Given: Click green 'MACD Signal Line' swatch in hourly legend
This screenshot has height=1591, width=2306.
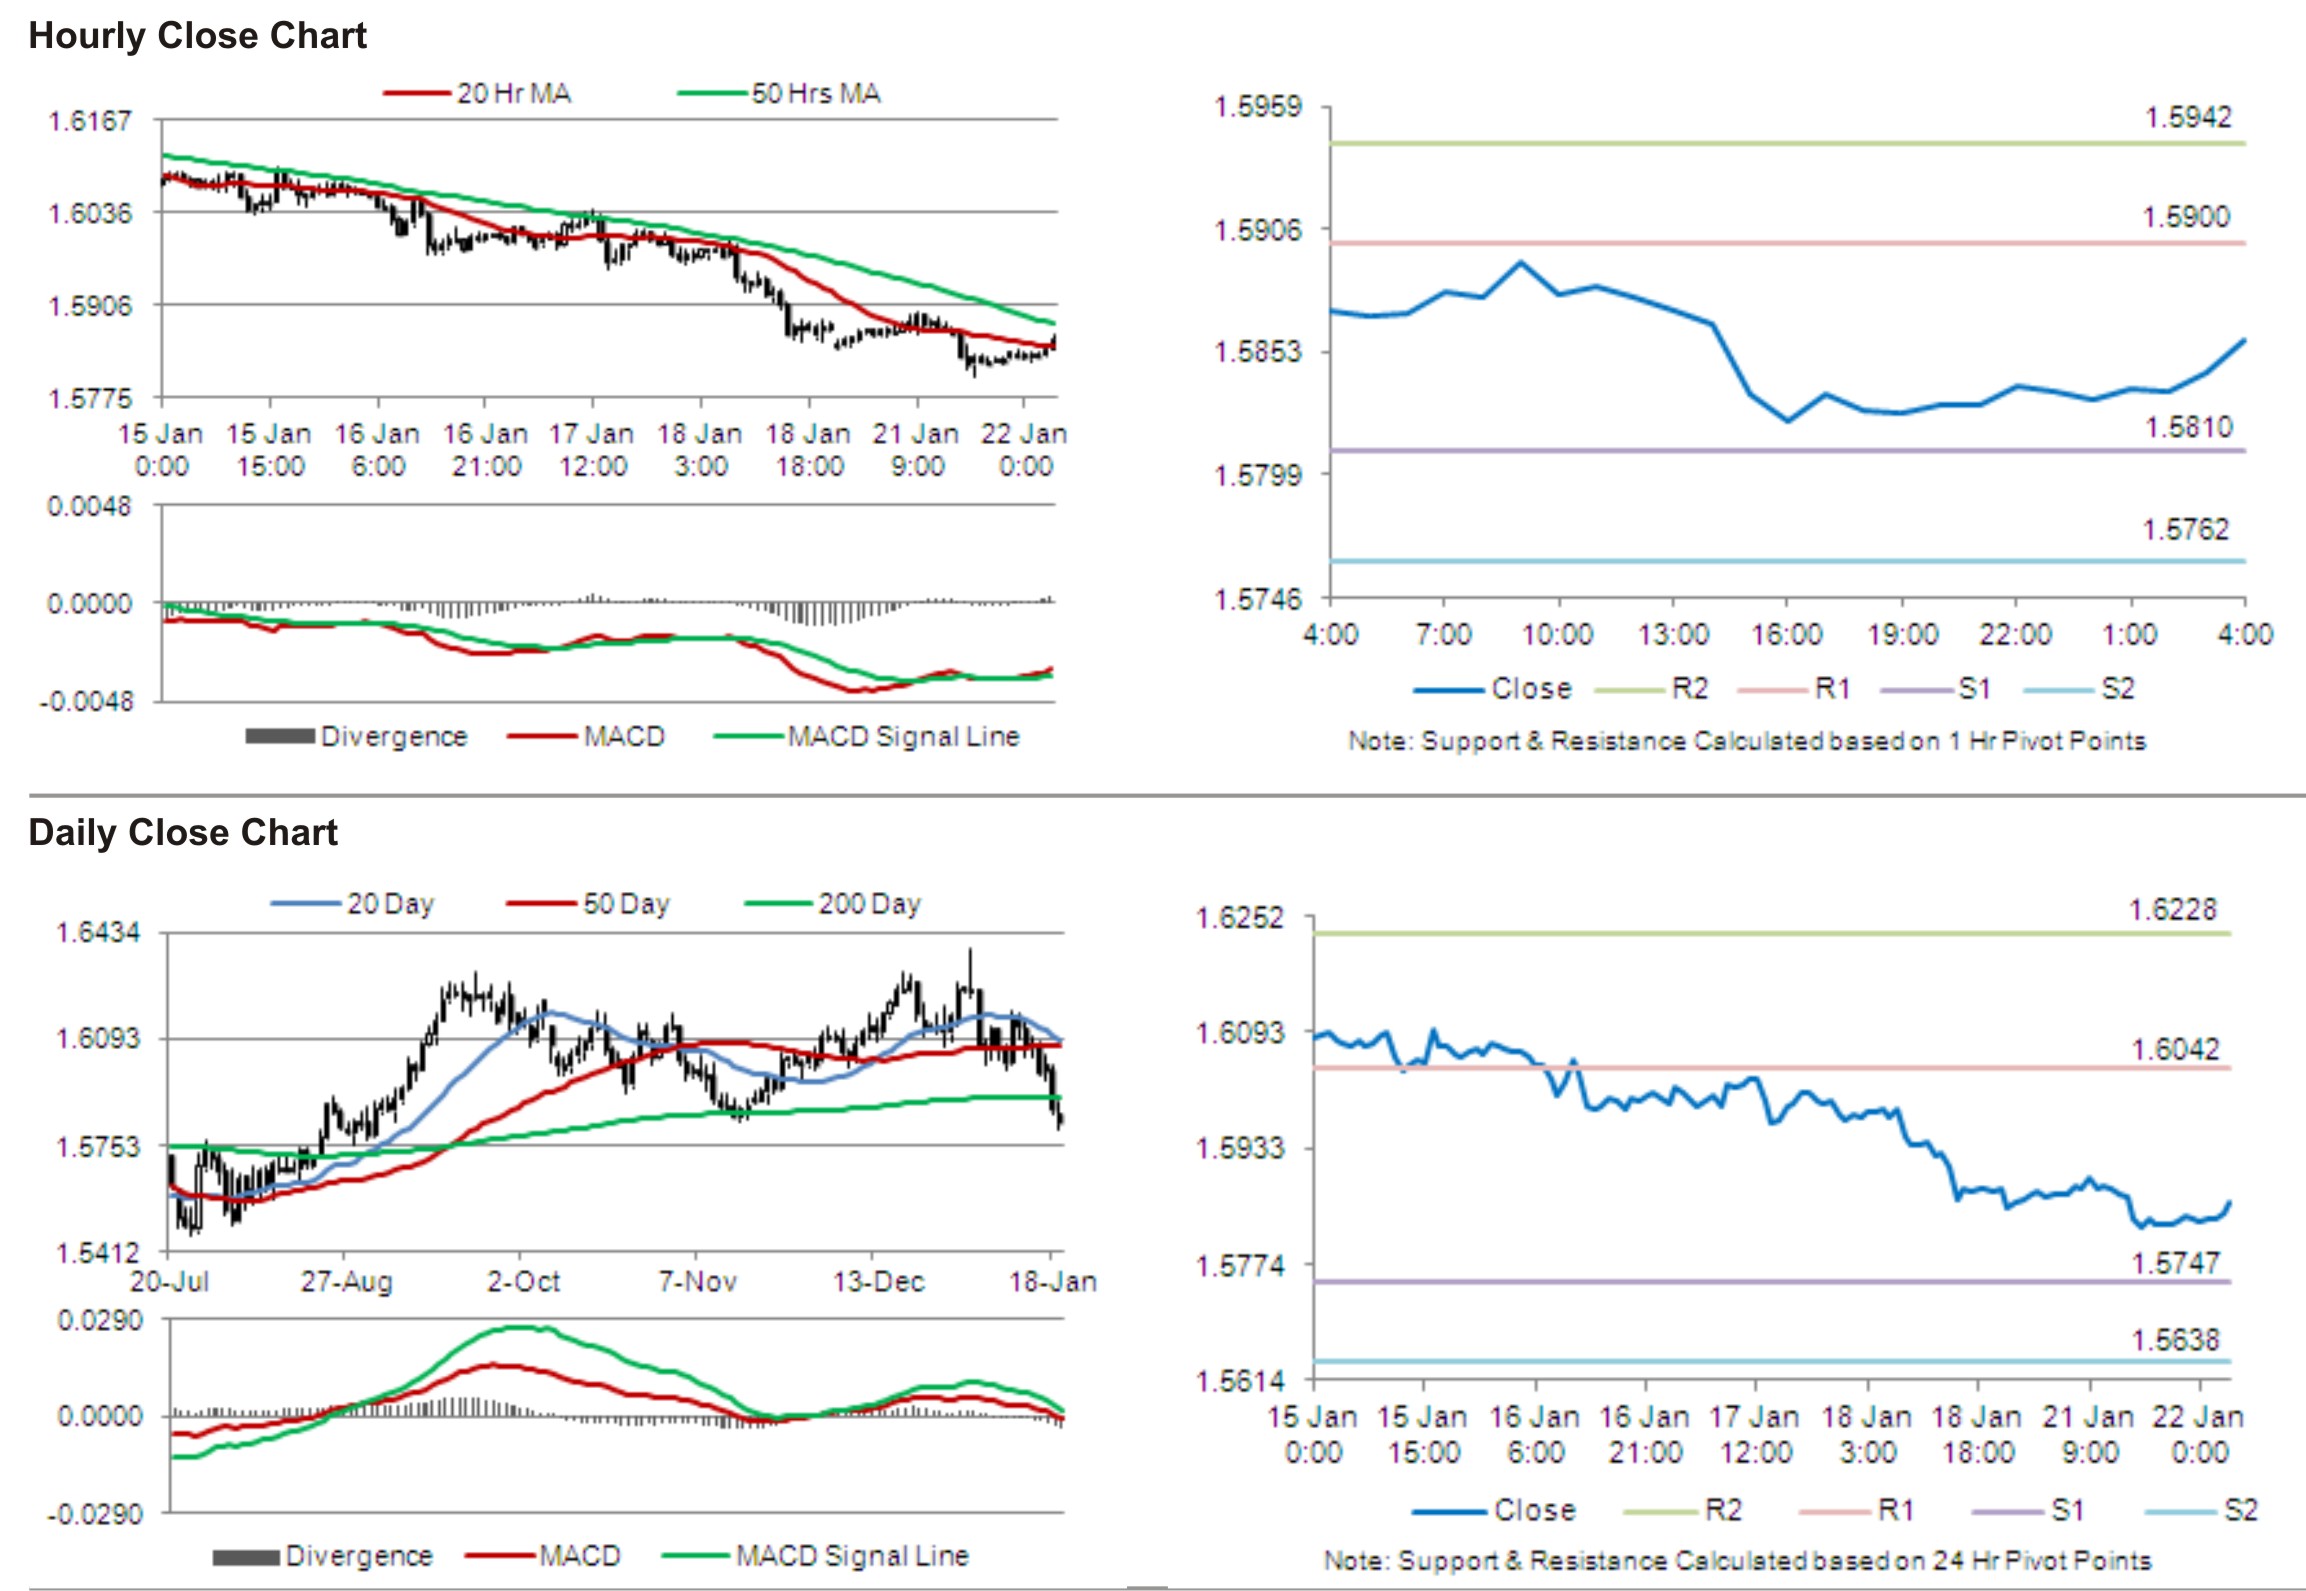Looking at the screenshot, I should point(748,738).
